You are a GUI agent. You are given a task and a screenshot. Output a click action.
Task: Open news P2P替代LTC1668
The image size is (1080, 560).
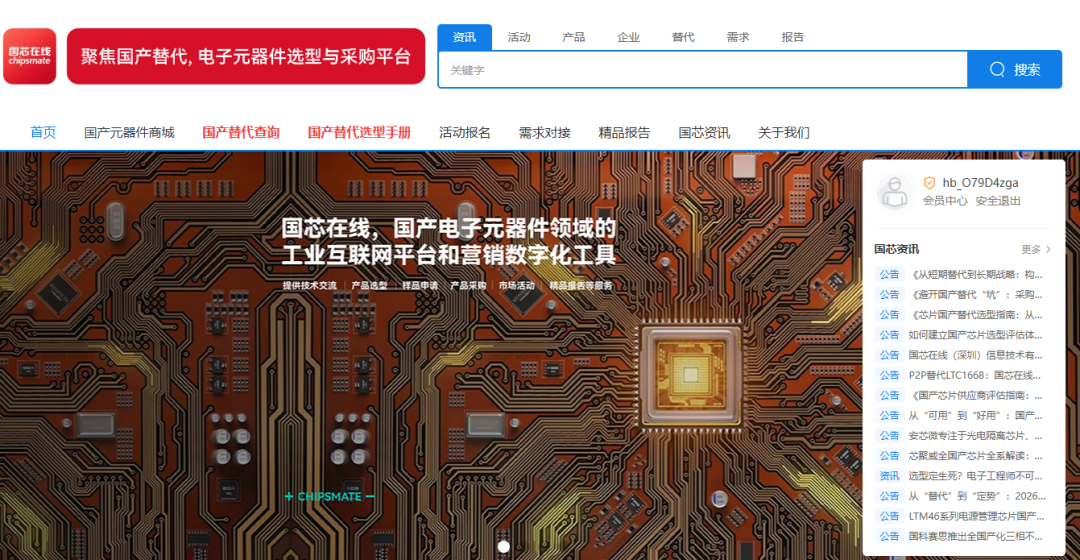click(x=975, y=375)
